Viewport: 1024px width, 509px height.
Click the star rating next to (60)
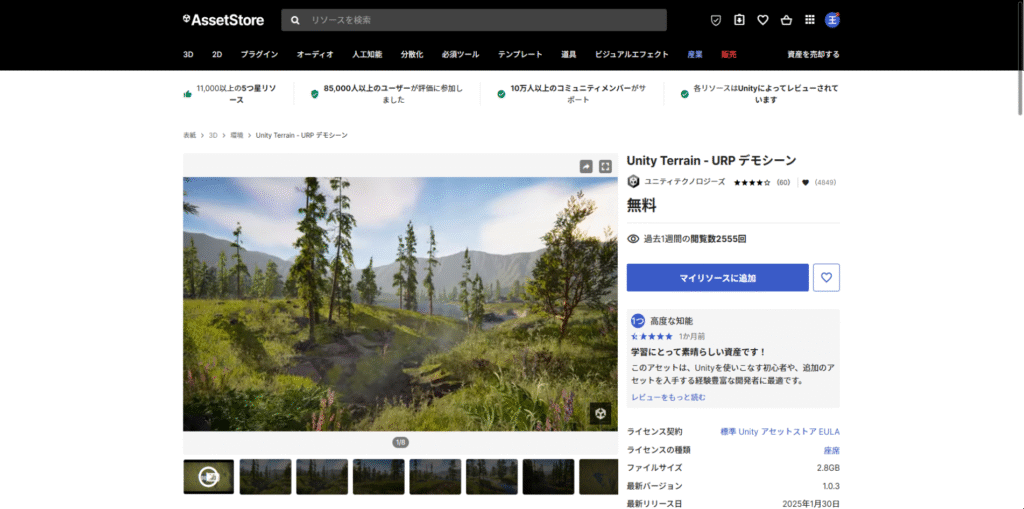(x=752, y=182)
